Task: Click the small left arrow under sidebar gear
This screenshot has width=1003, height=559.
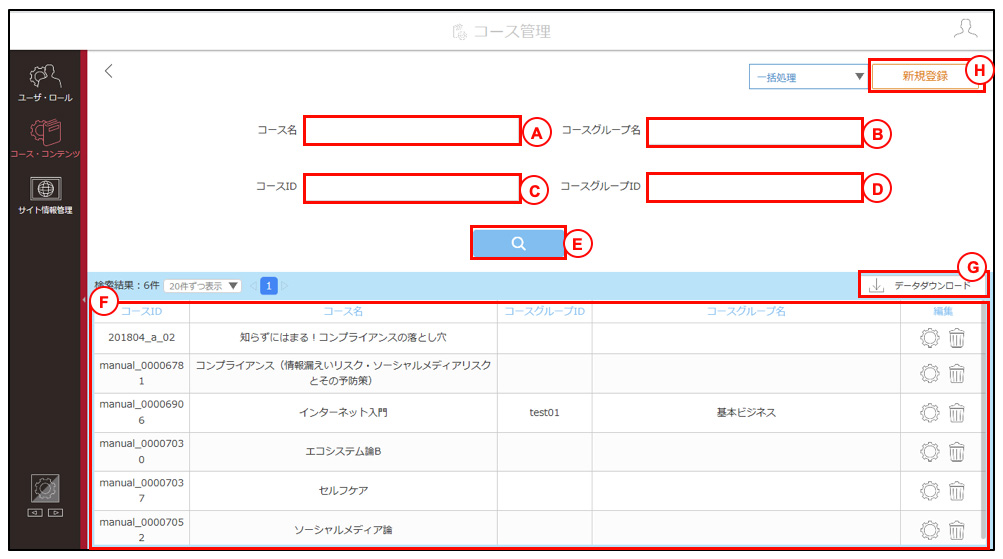Action: (x=35, y=513)
